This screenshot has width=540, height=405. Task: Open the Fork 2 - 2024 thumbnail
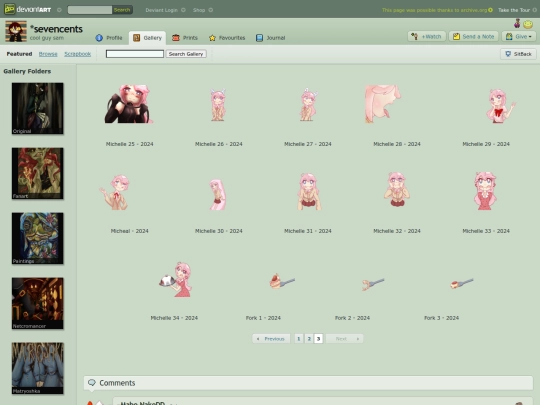click(x=373, y=284)
